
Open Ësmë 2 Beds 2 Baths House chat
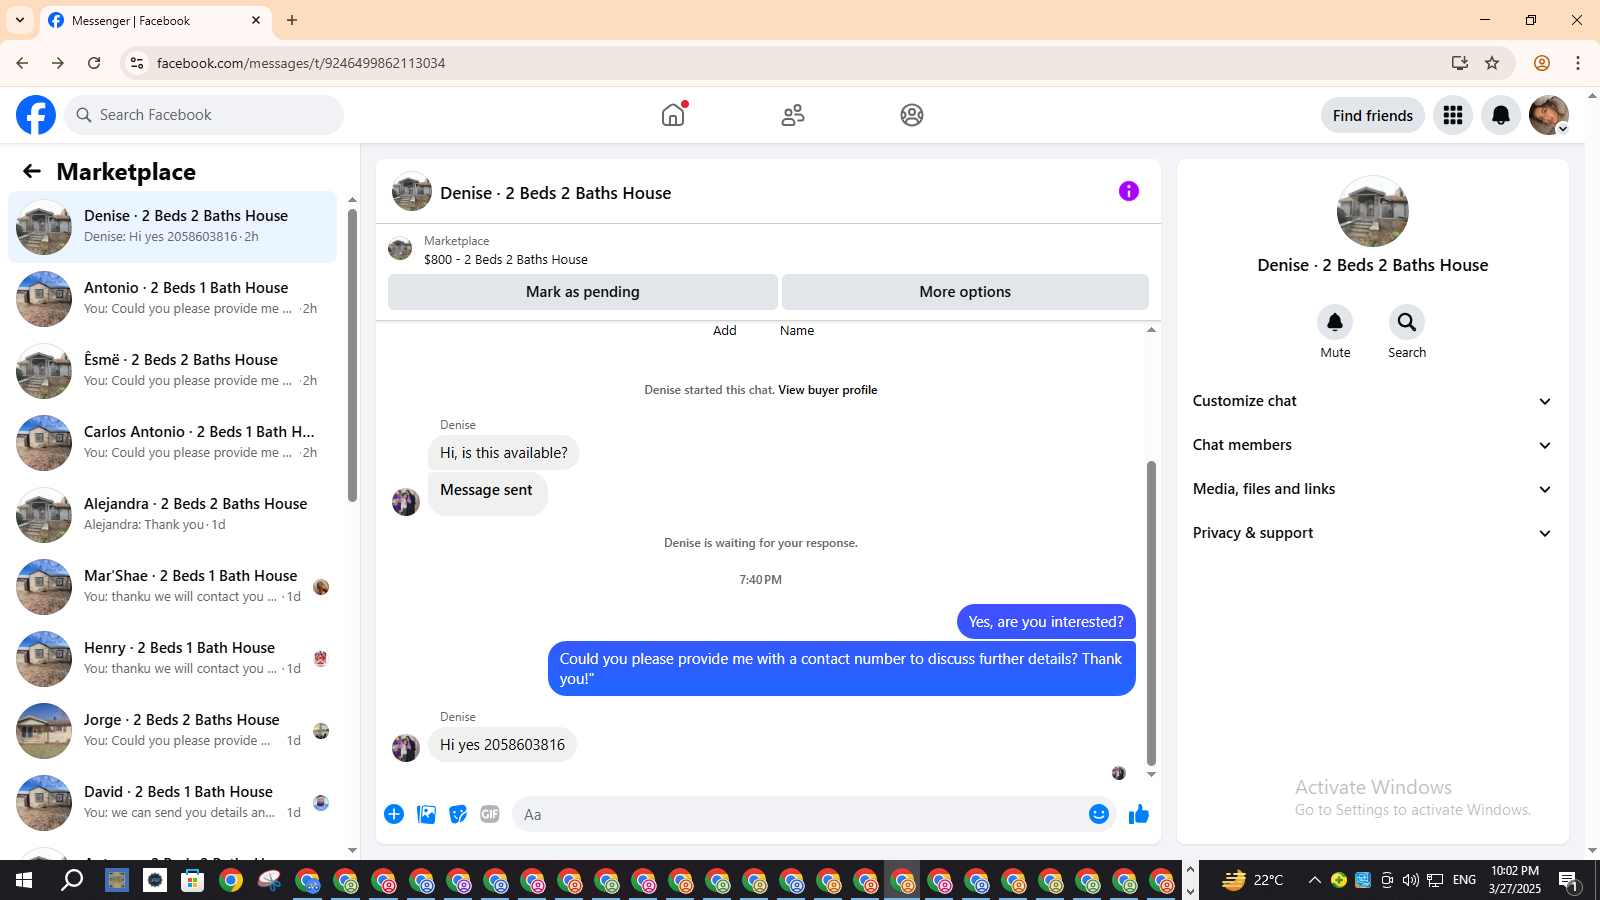pos(172,371)
